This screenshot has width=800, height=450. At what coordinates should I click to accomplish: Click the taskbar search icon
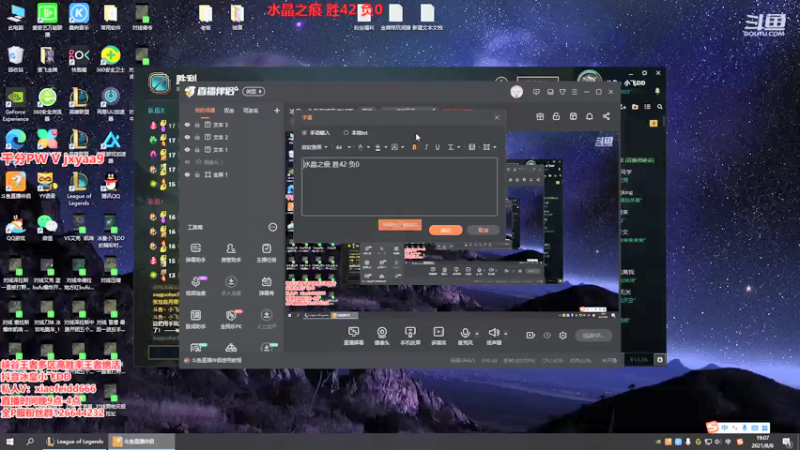(30, 441)
